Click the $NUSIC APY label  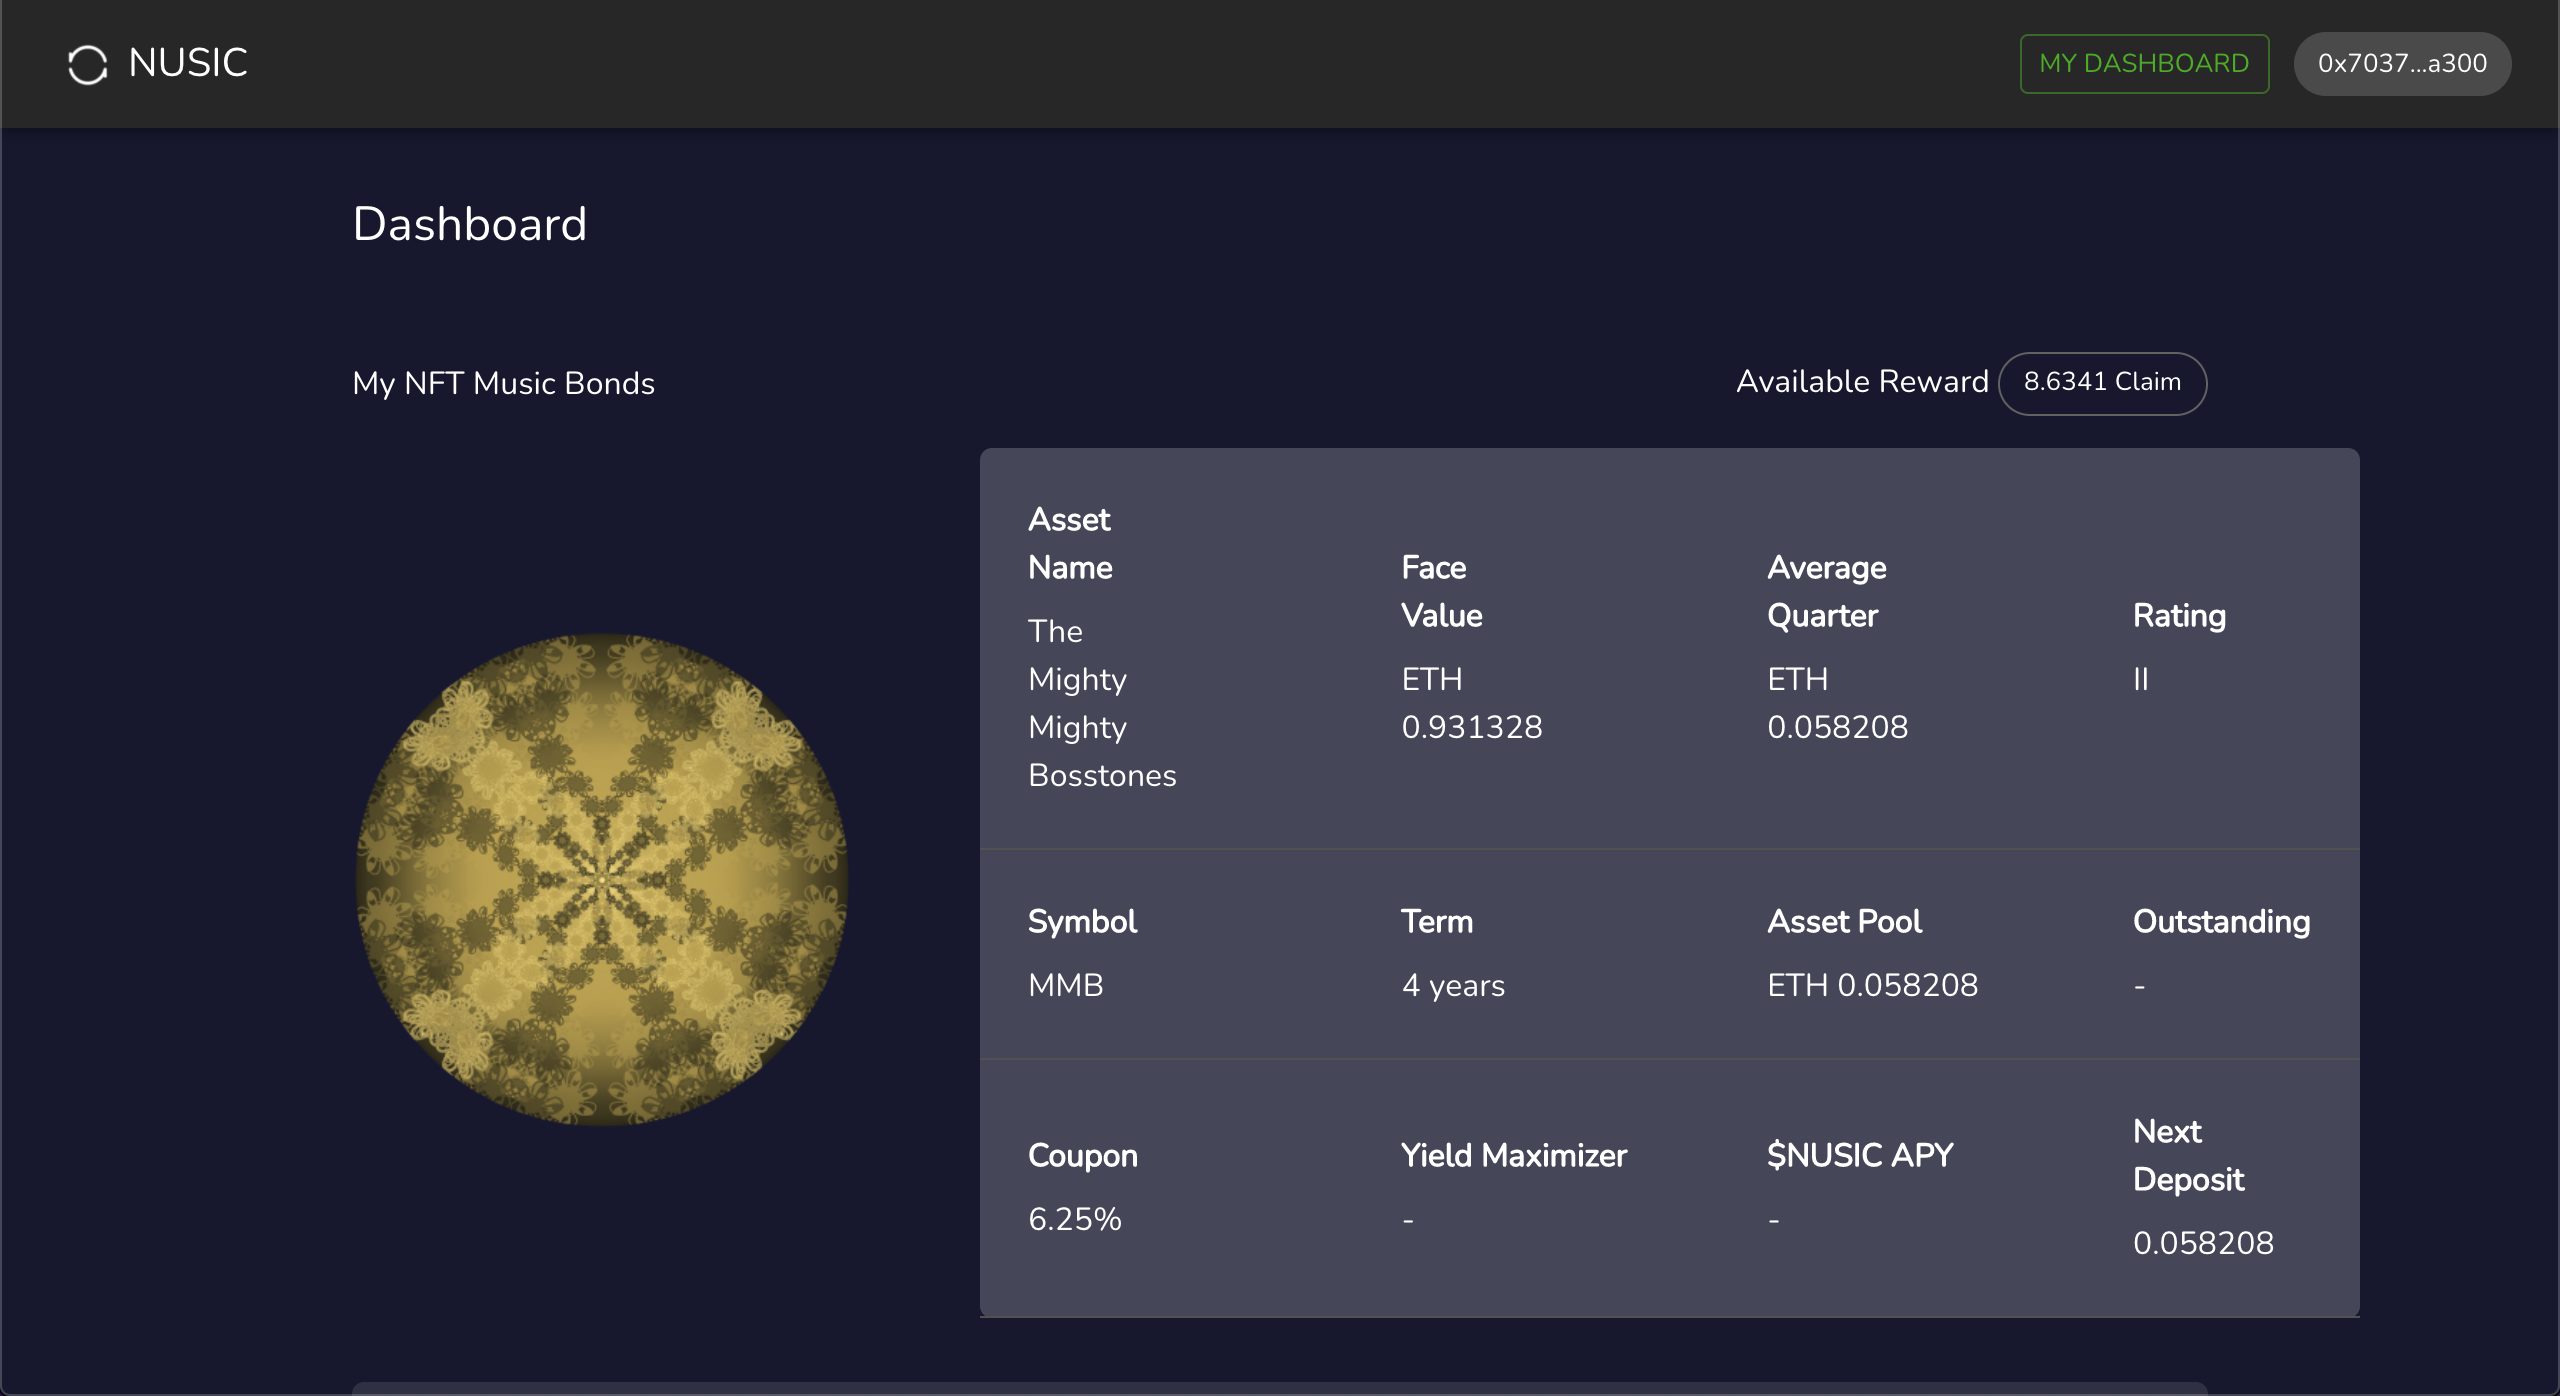pos(1859,1155)
